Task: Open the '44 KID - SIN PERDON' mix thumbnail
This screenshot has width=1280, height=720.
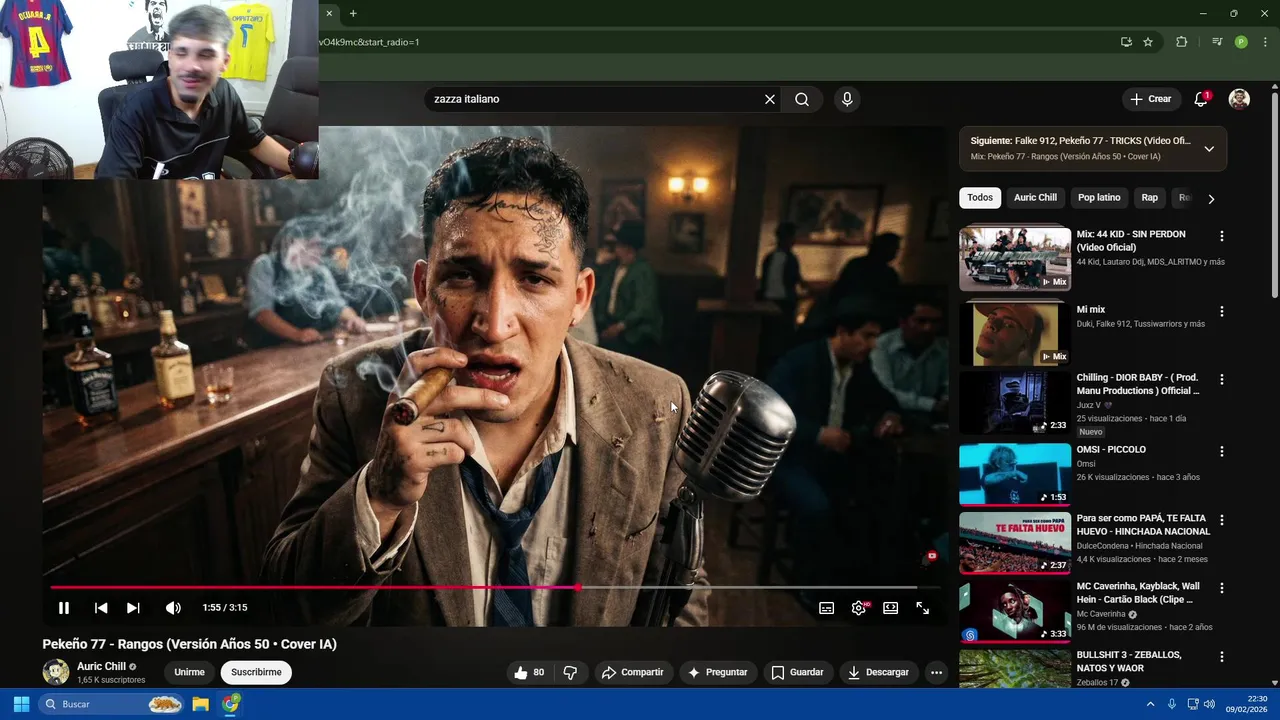Action: [1015, 259]
